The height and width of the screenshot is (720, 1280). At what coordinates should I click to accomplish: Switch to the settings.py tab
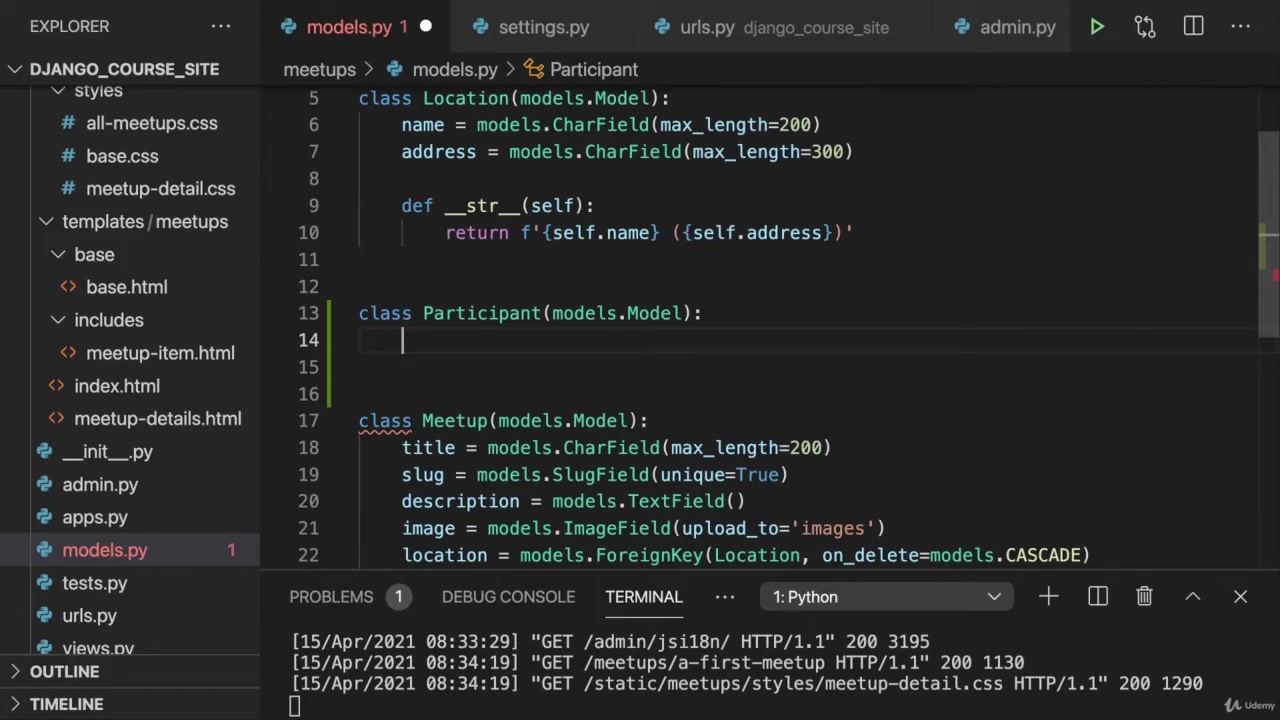543,27
